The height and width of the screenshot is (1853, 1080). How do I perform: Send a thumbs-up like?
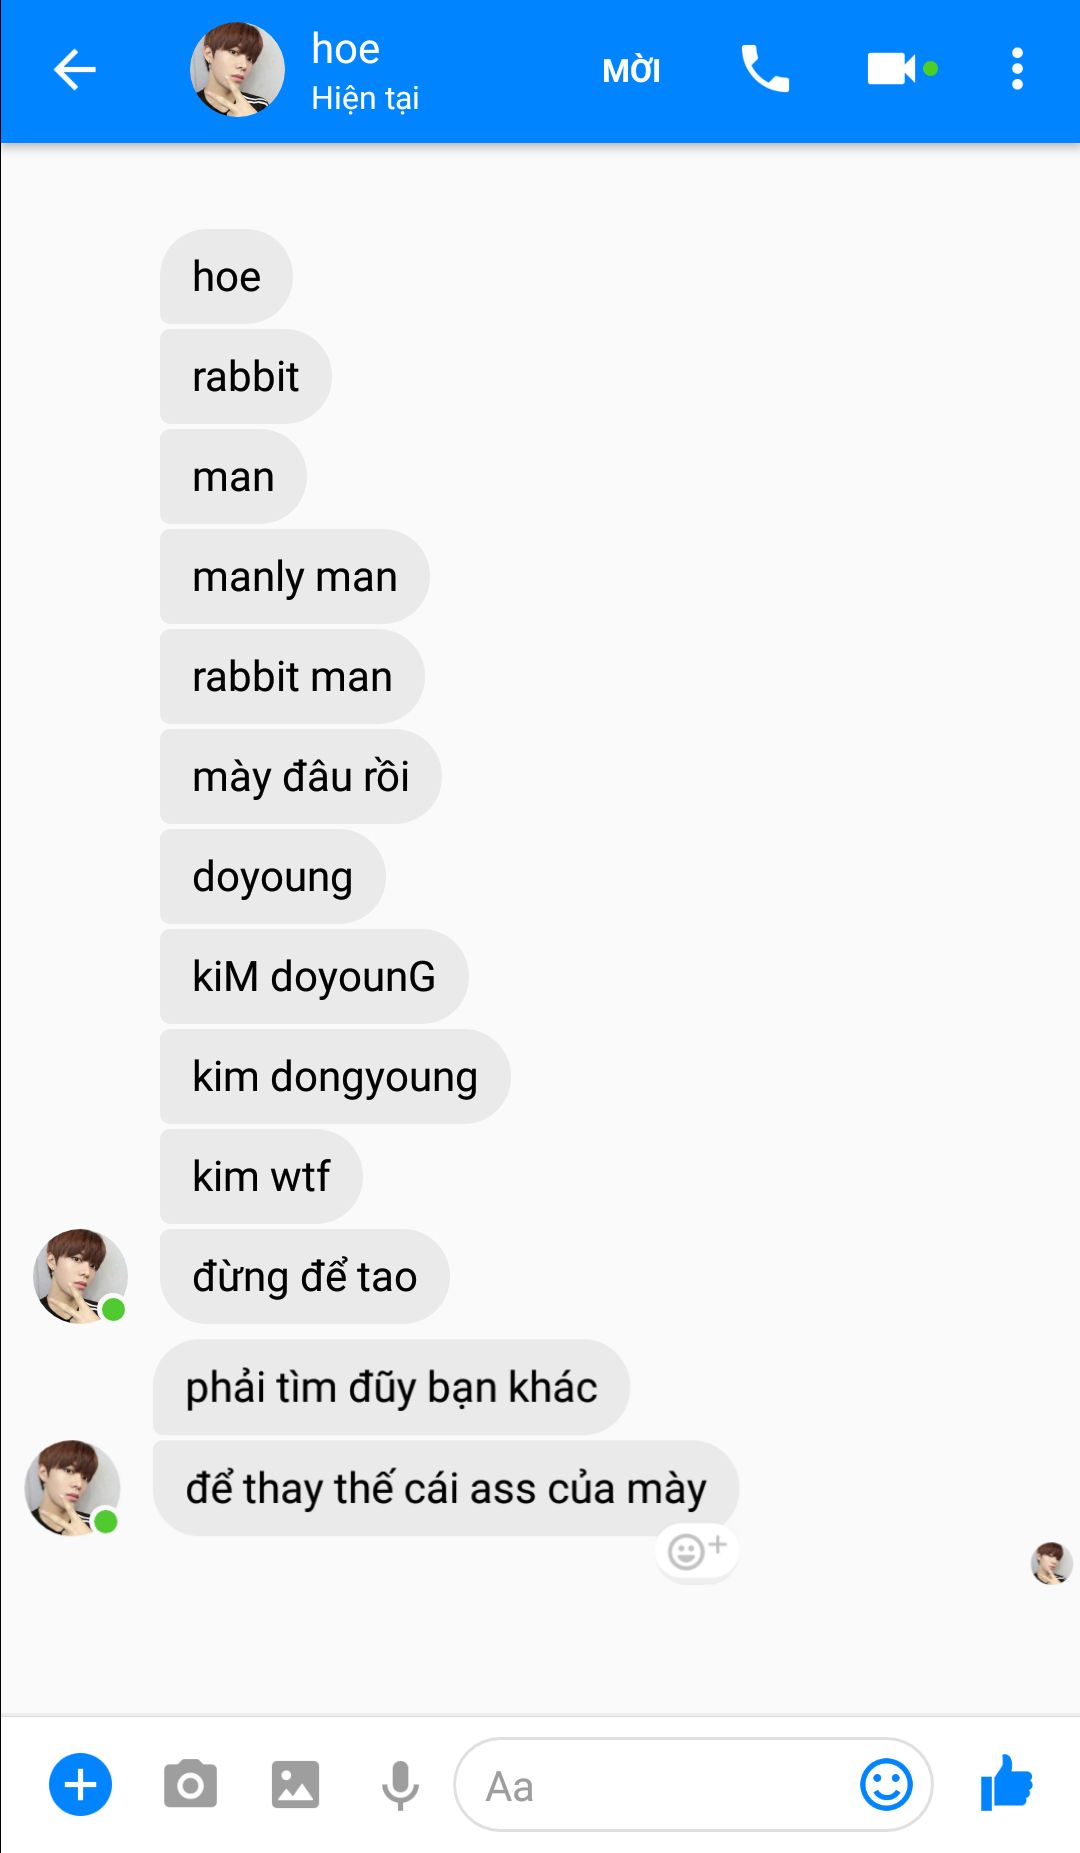(1006, 1783)
